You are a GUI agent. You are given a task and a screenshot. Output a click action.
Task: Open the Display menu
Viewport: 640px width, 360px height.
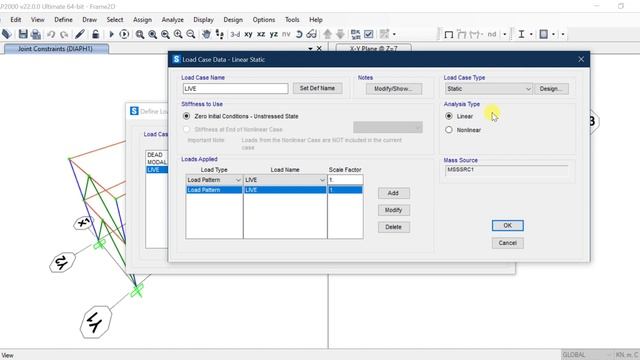[x=203, y=20]
